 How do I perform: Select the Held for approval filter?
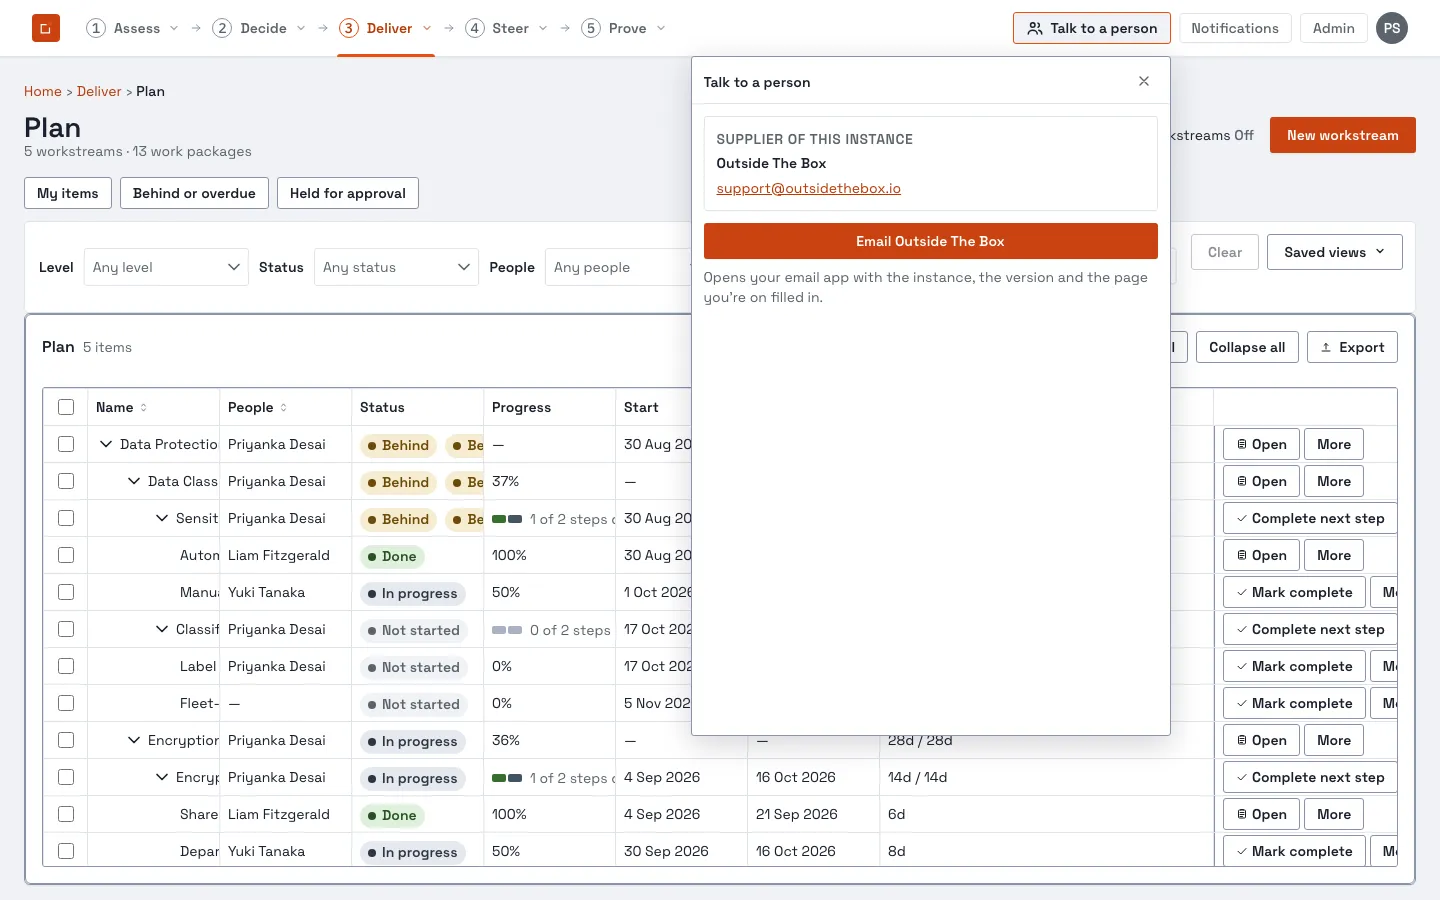[x=348, y=194]
